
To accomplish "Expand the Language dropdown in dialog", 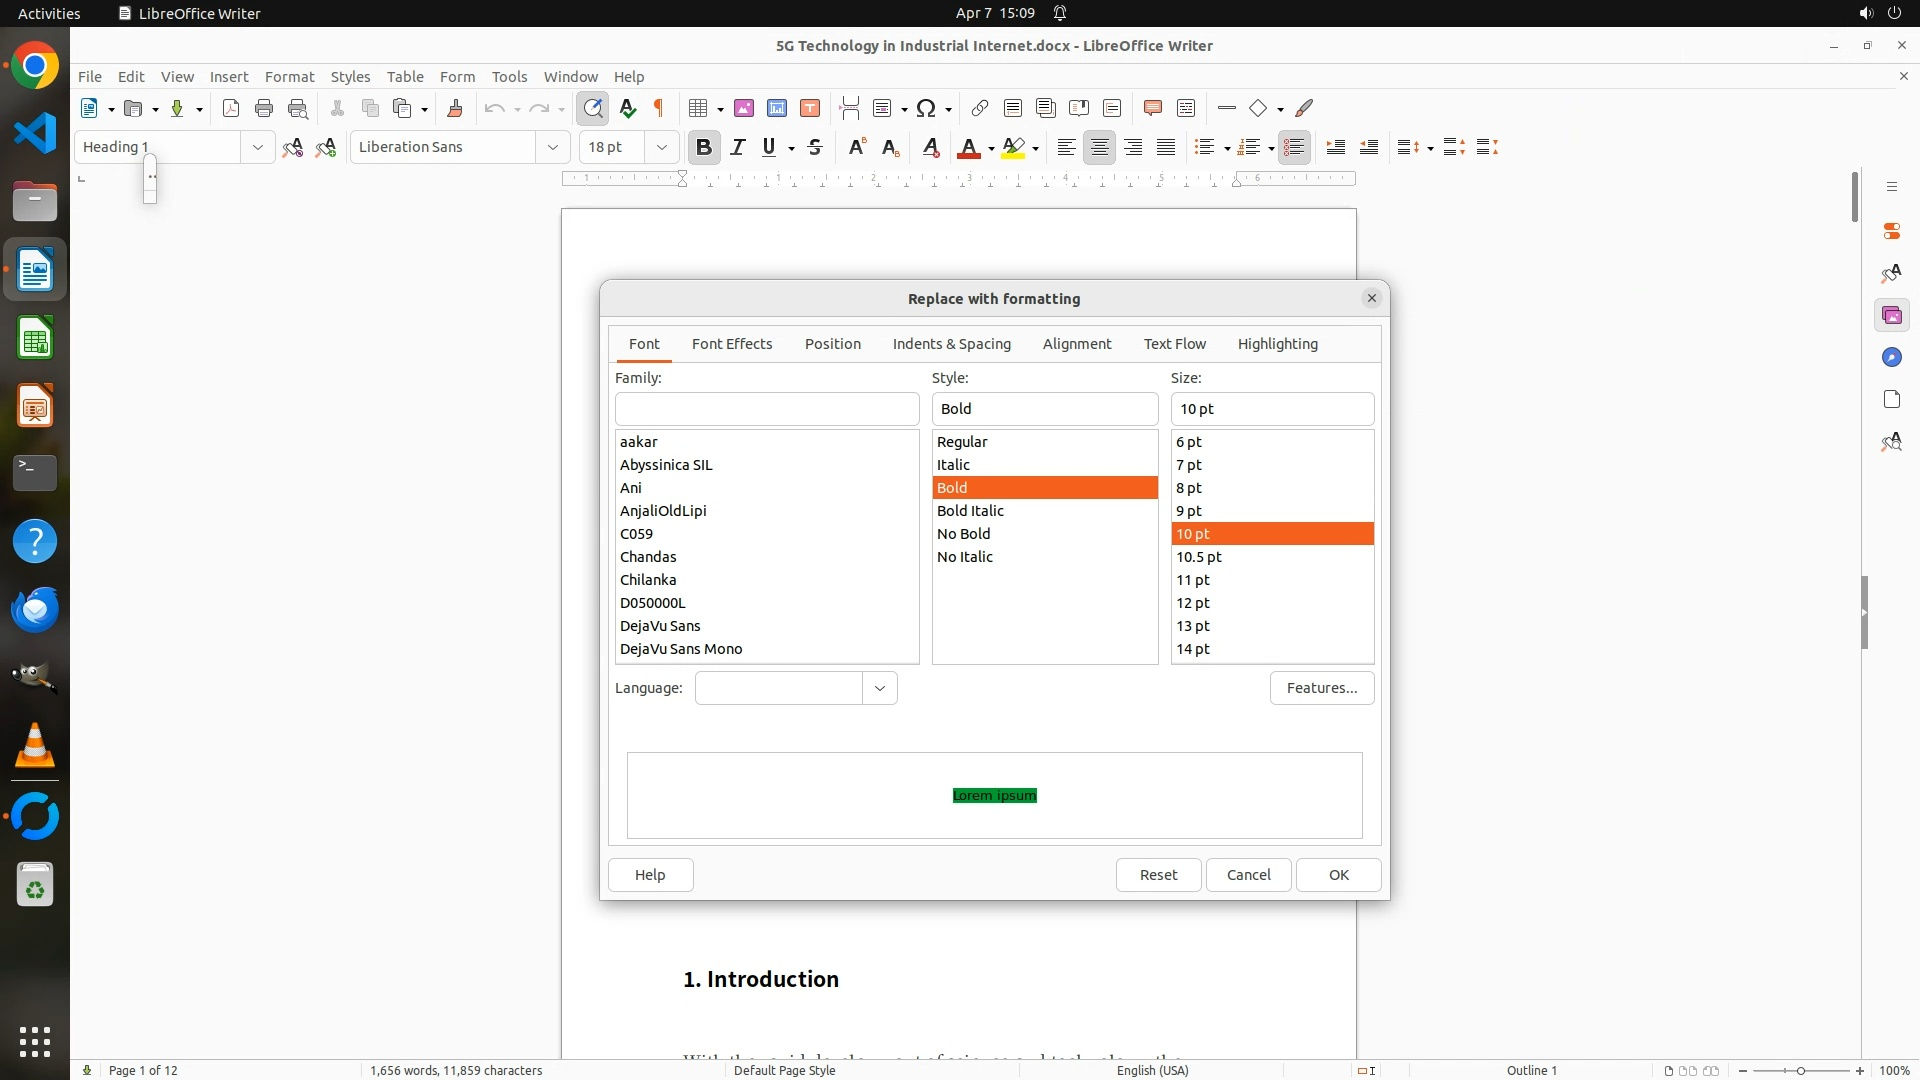I will pyautogui.click(x=880, y=688).
